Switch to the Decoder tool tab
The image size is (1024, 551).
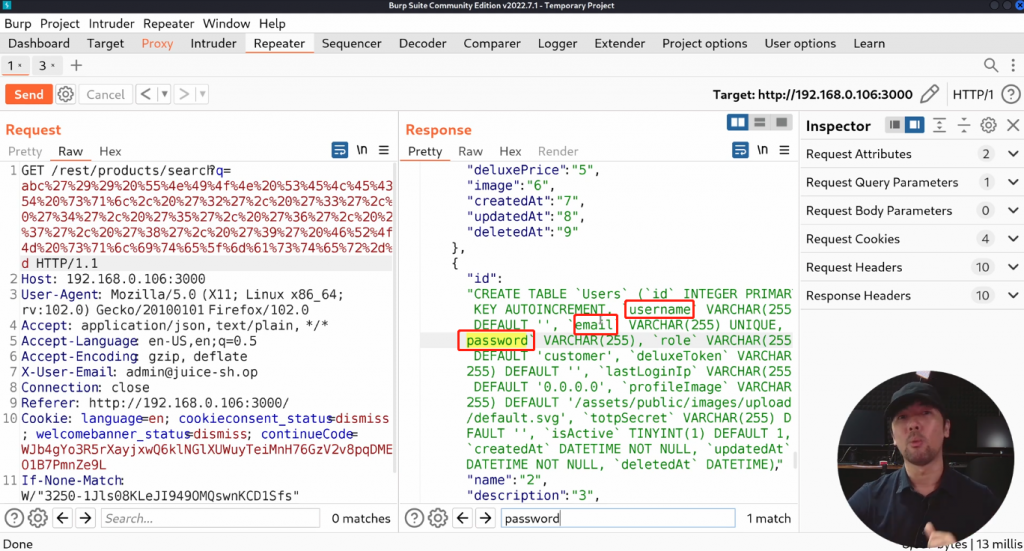click(x=423, y=44)
